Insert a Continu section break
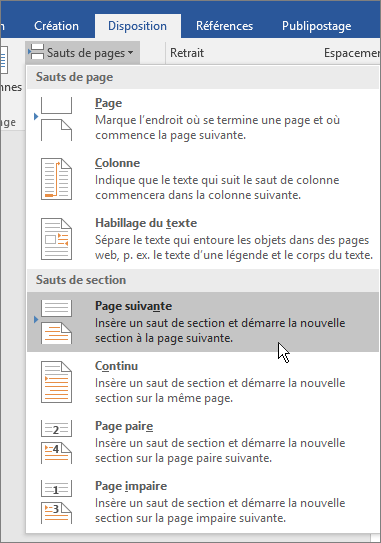 click(x=203, y=382)
